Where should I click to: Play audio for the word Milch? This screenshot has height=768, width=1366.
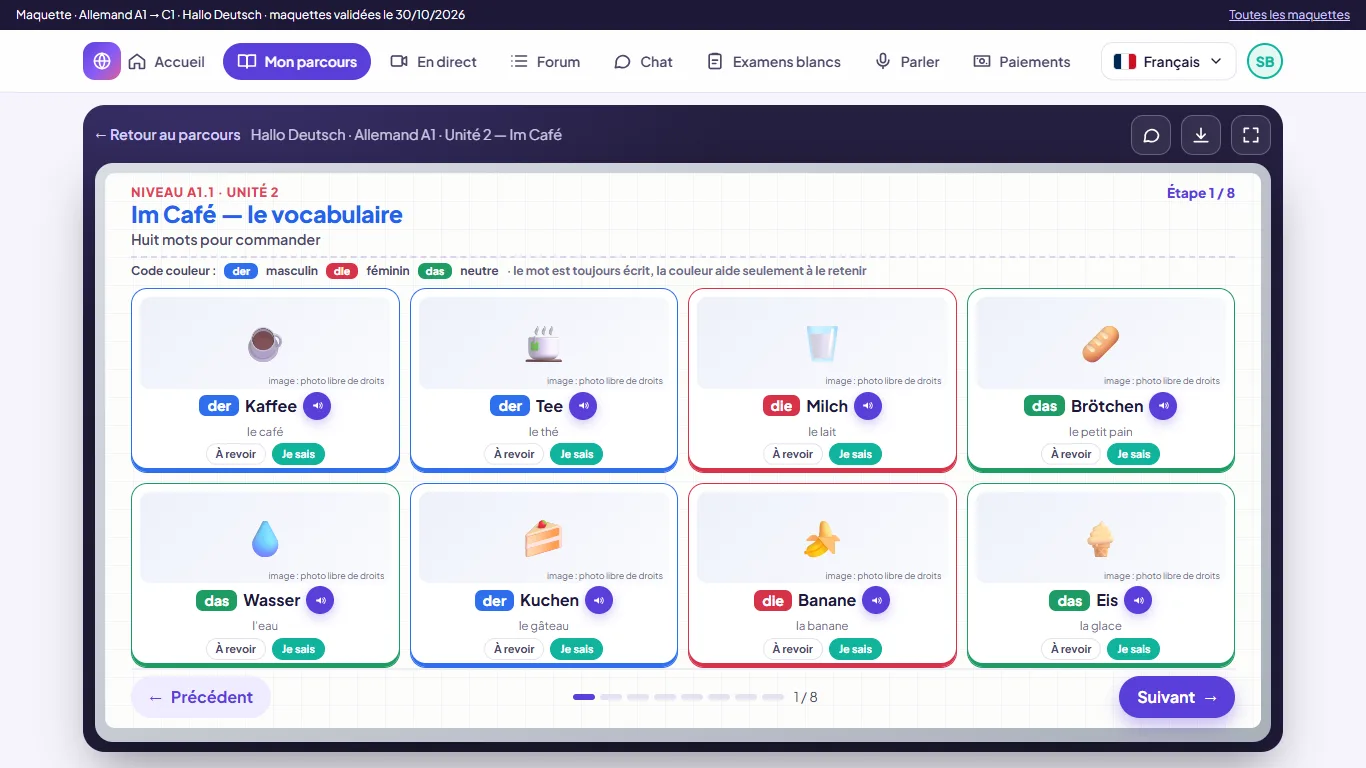pos(868,406)
